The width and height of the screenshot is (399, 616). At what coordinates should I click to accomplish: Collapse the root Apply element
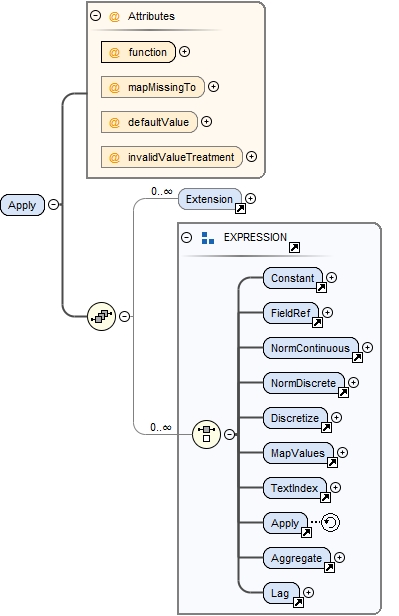pyautogui.click(x=53, y=205)
